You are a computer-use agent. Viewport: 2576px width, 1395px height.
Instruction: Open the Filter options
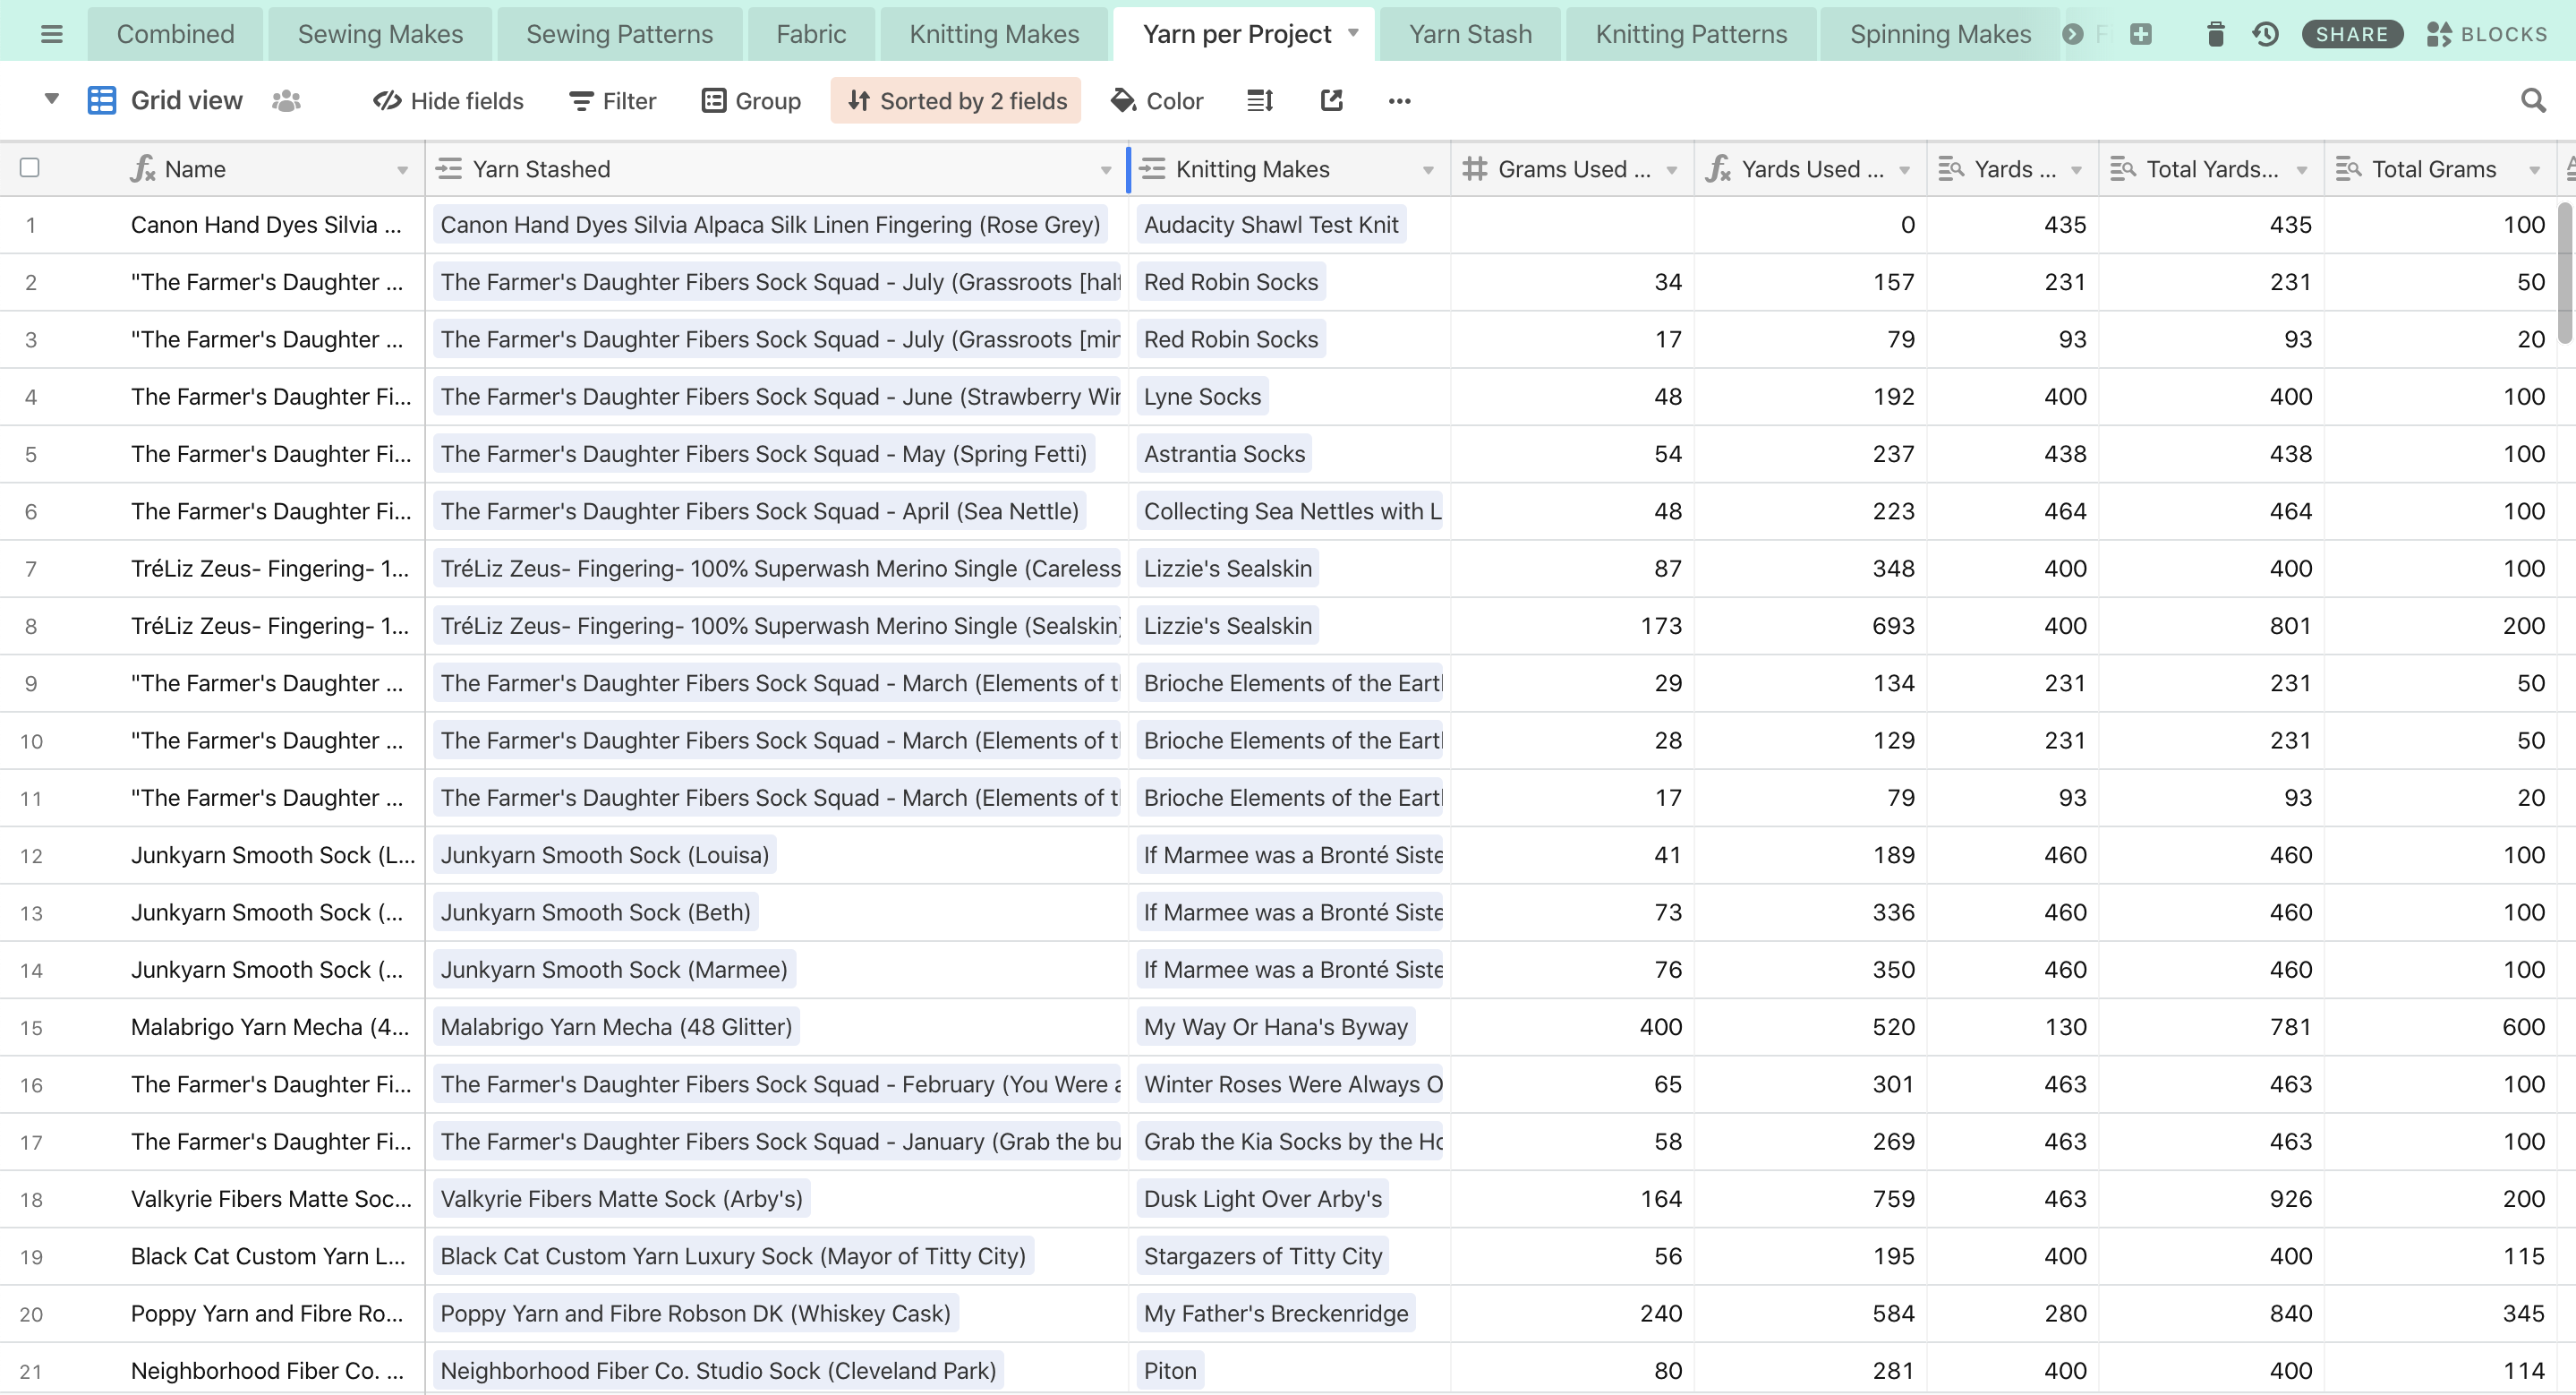pyautogui.click(x=612, y=100)
